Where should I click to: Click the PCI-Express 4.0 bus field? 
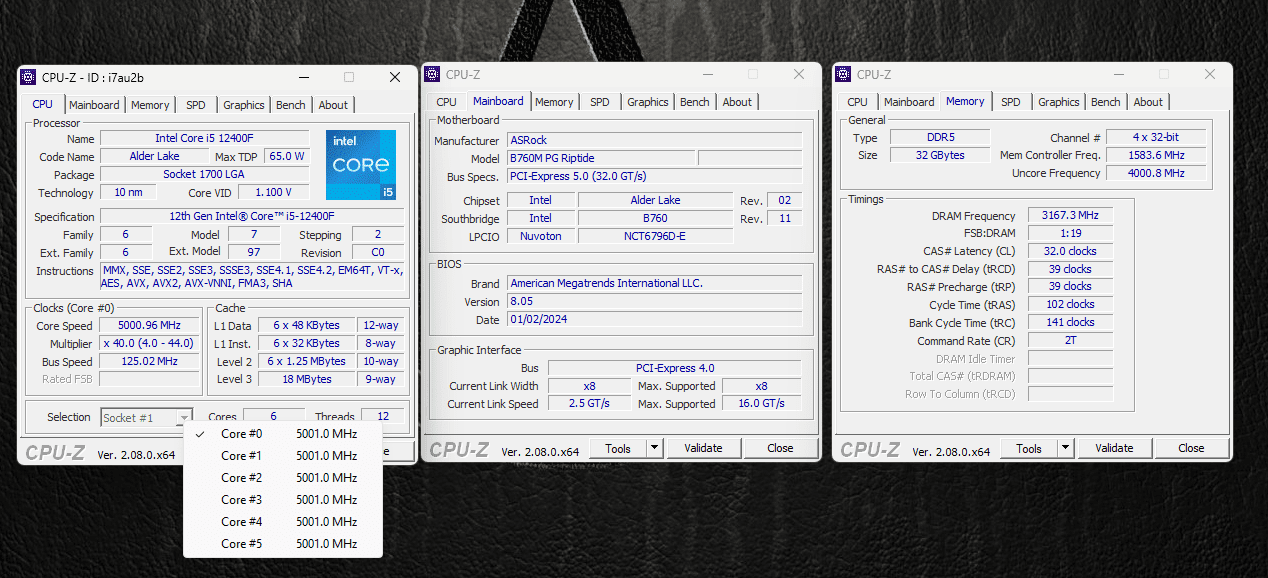point(674,368)
